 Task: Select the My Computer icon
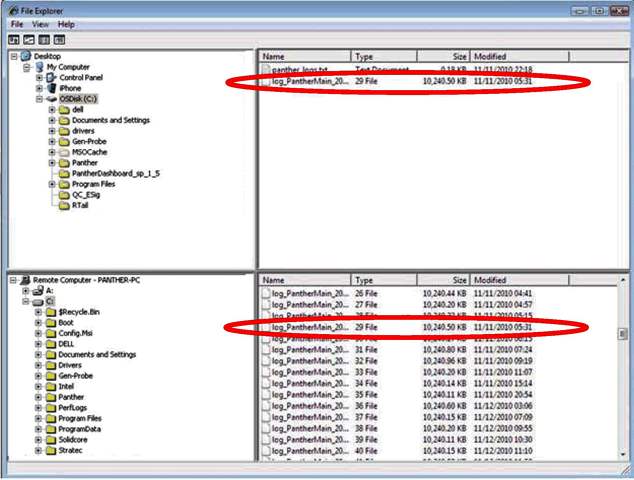[x=39, y=67]
